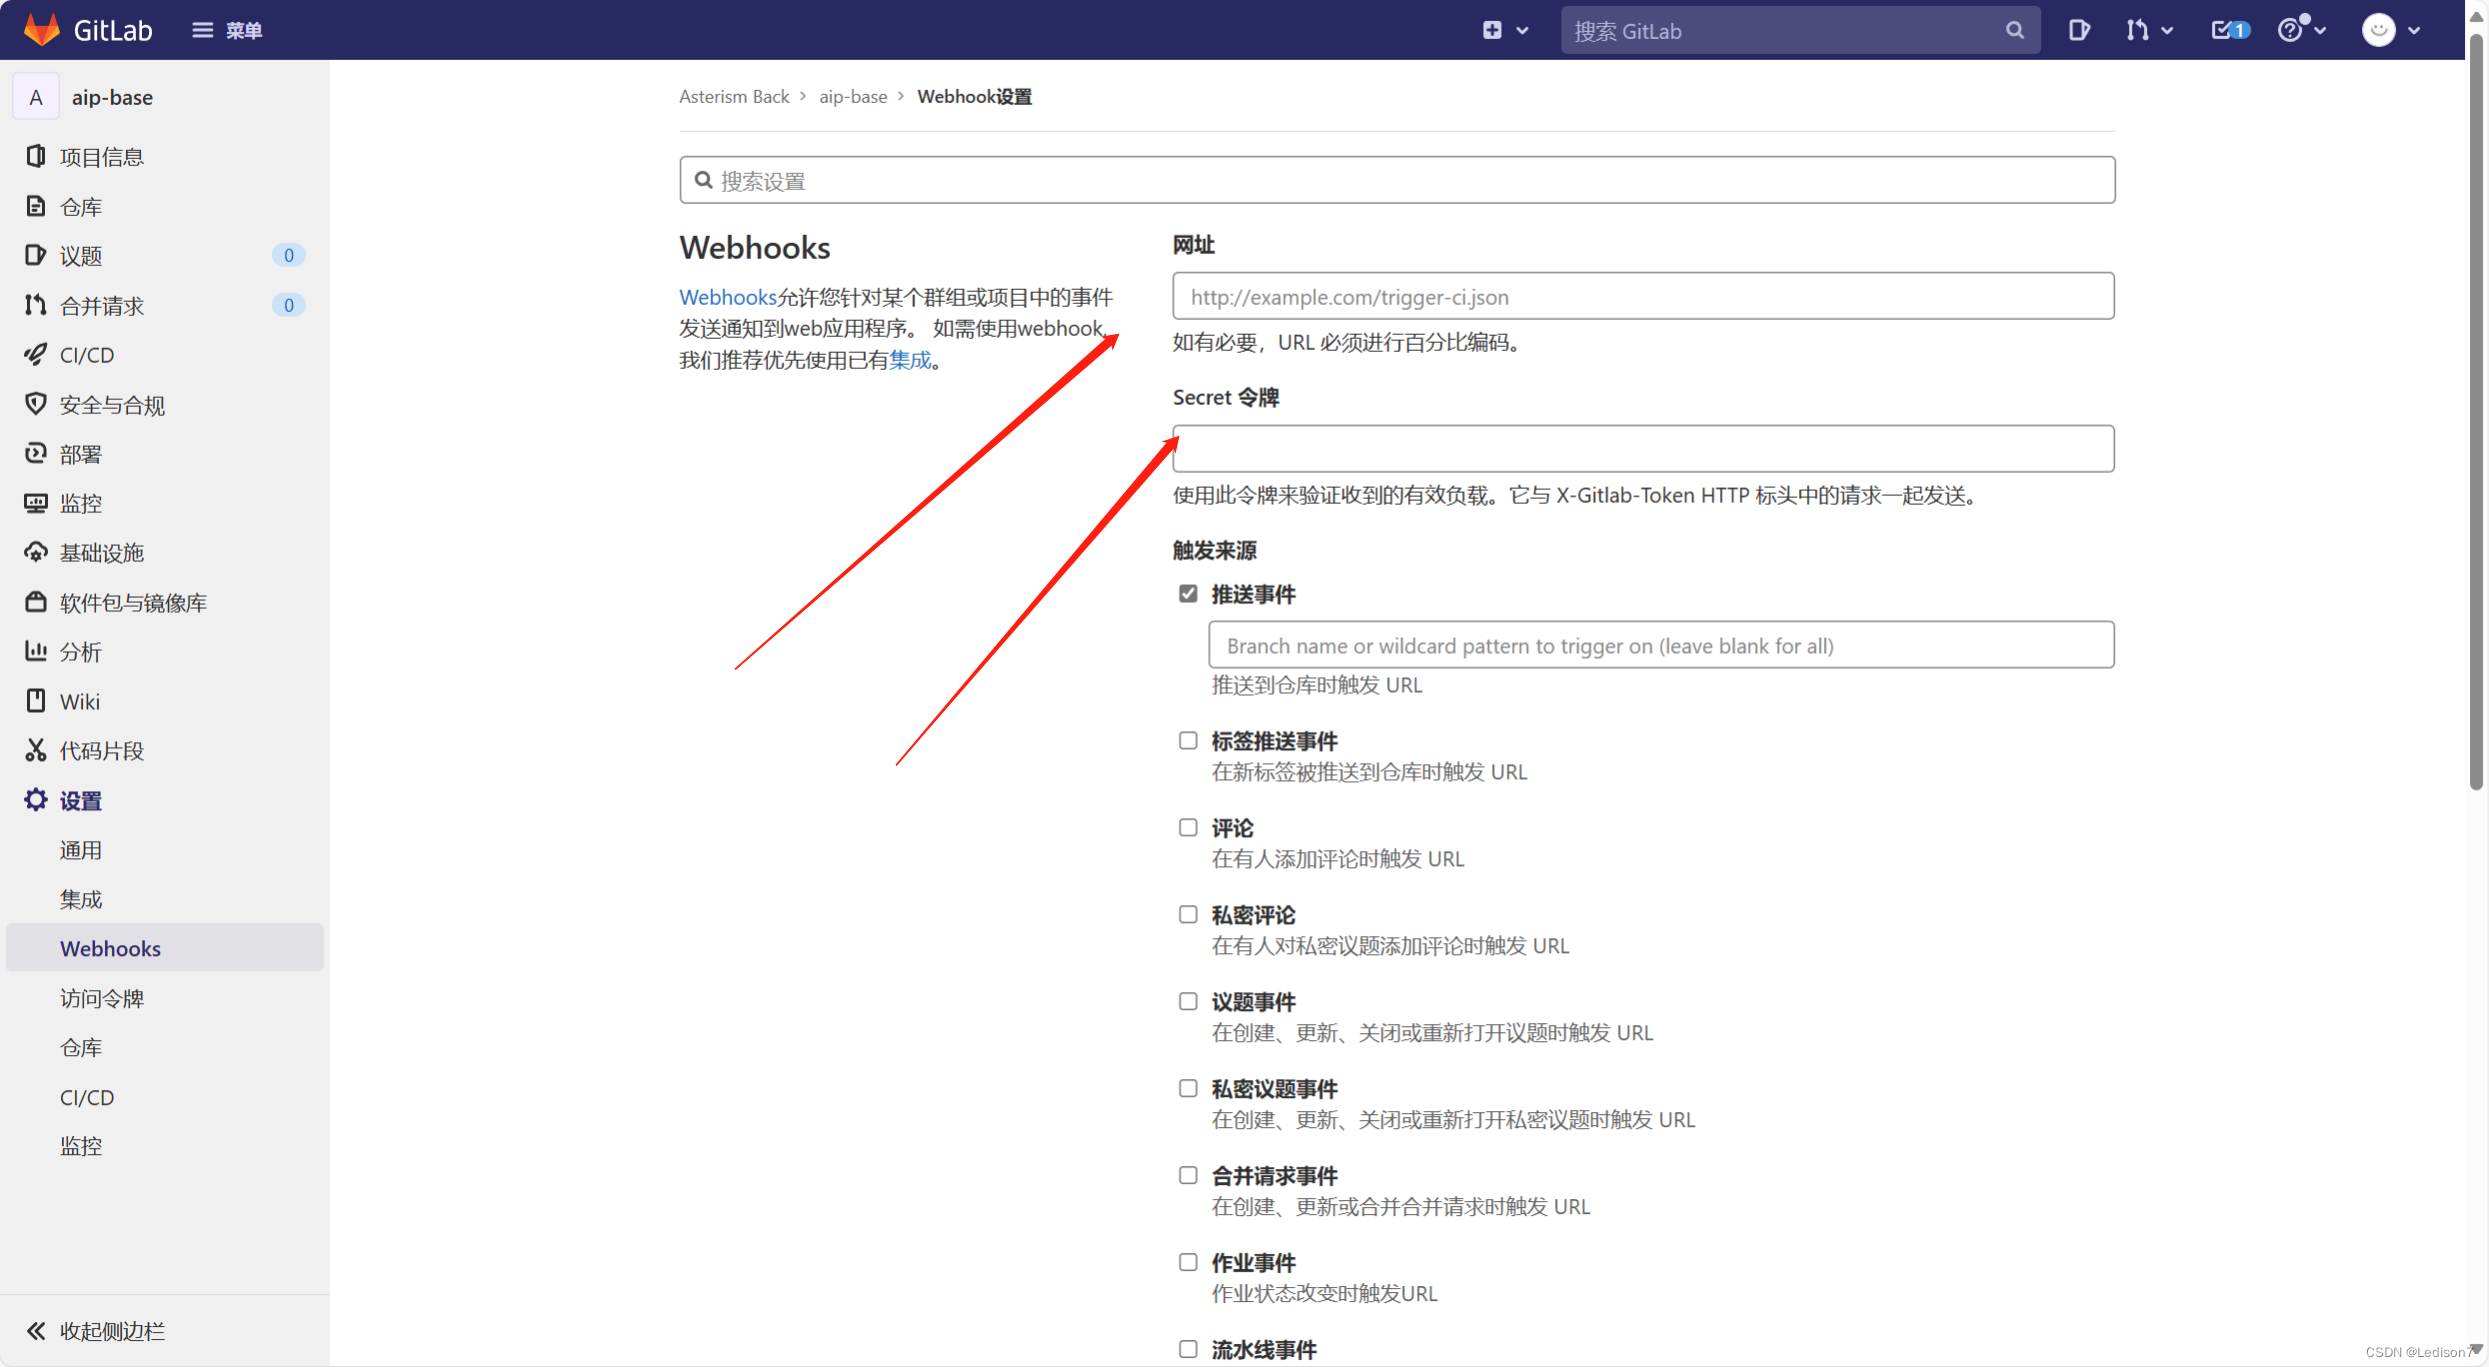The image size is (2489, 1367).
Task: Open 部署 deployments in sidebar
Action: tap(80, 453)
